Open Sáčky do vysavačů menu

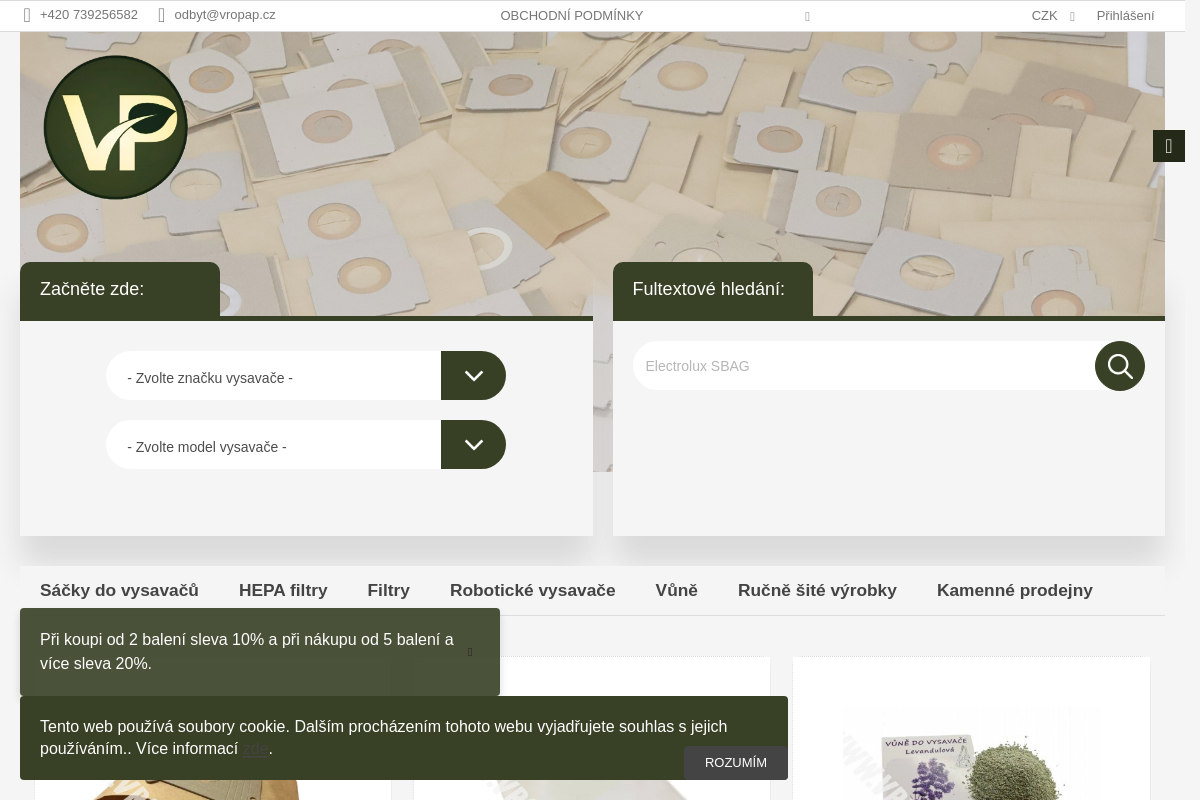[x=119, y=590]
